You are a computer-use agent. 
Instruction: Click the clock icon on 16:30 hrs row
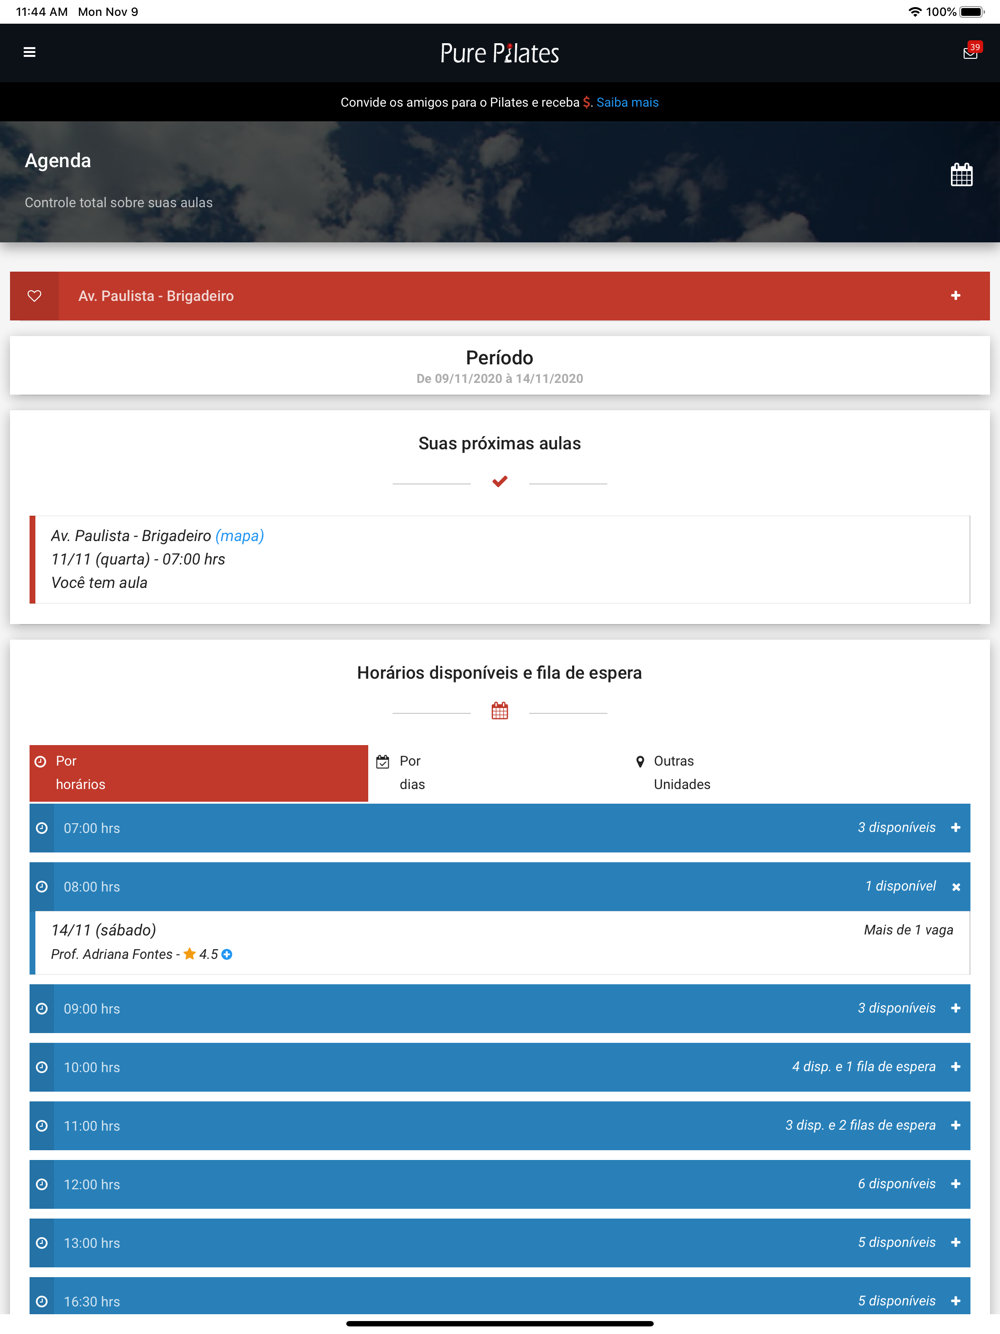tap(42, 1302)
